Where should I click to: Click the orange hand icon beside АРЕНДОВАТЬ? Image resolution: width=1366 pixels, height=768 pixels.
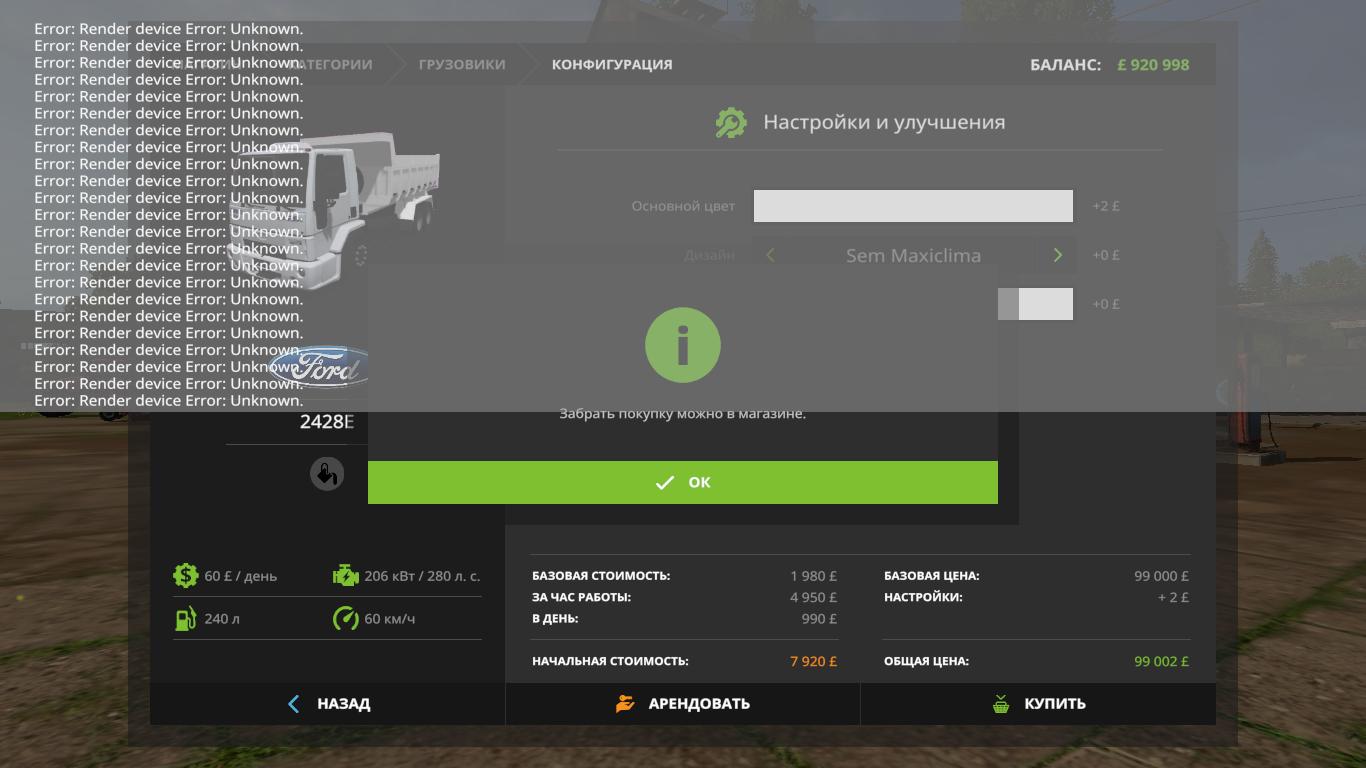pyautogui.click(x=625, y=704)
